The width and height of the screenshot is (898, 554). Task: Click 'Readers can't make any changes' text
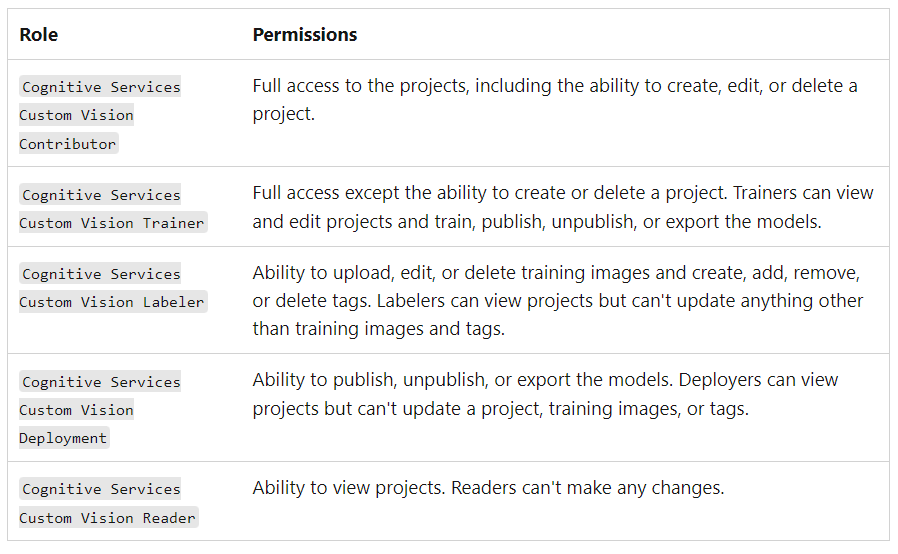point(588,488)
